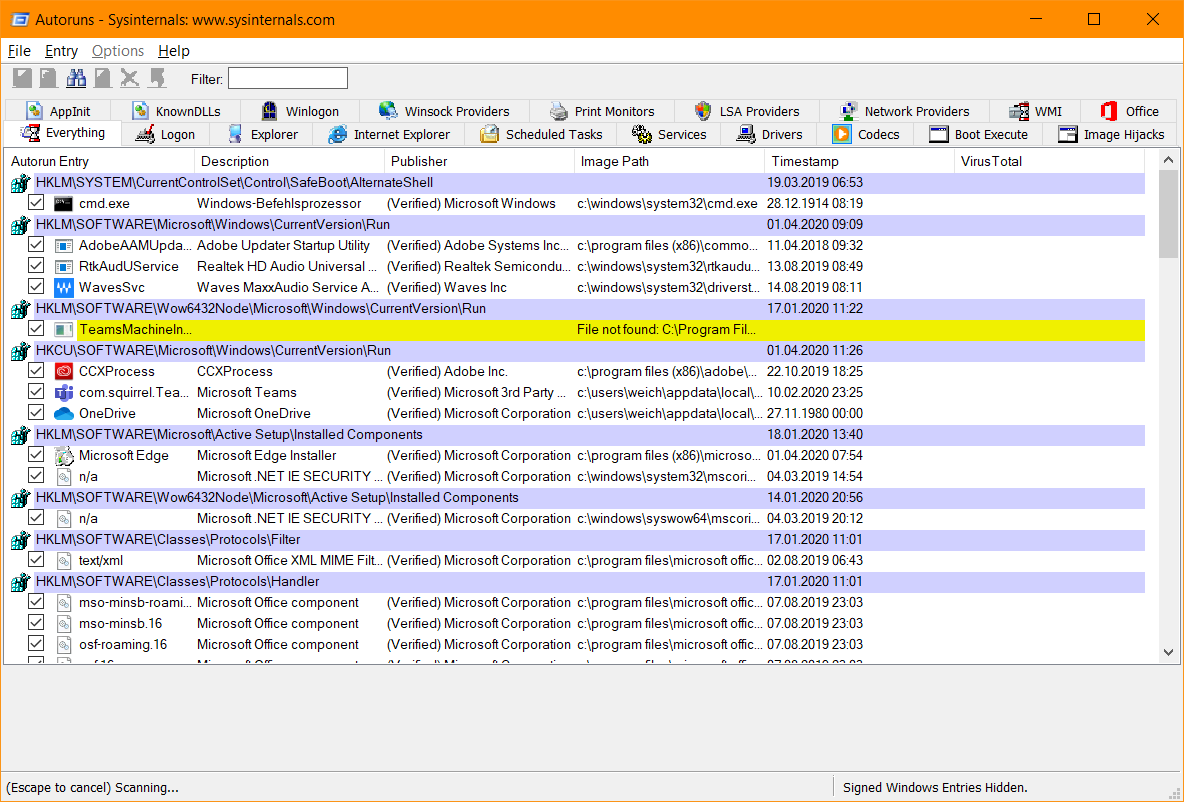
Task: Toggle the CCXProcess checkbox
Action: (35, 371)
